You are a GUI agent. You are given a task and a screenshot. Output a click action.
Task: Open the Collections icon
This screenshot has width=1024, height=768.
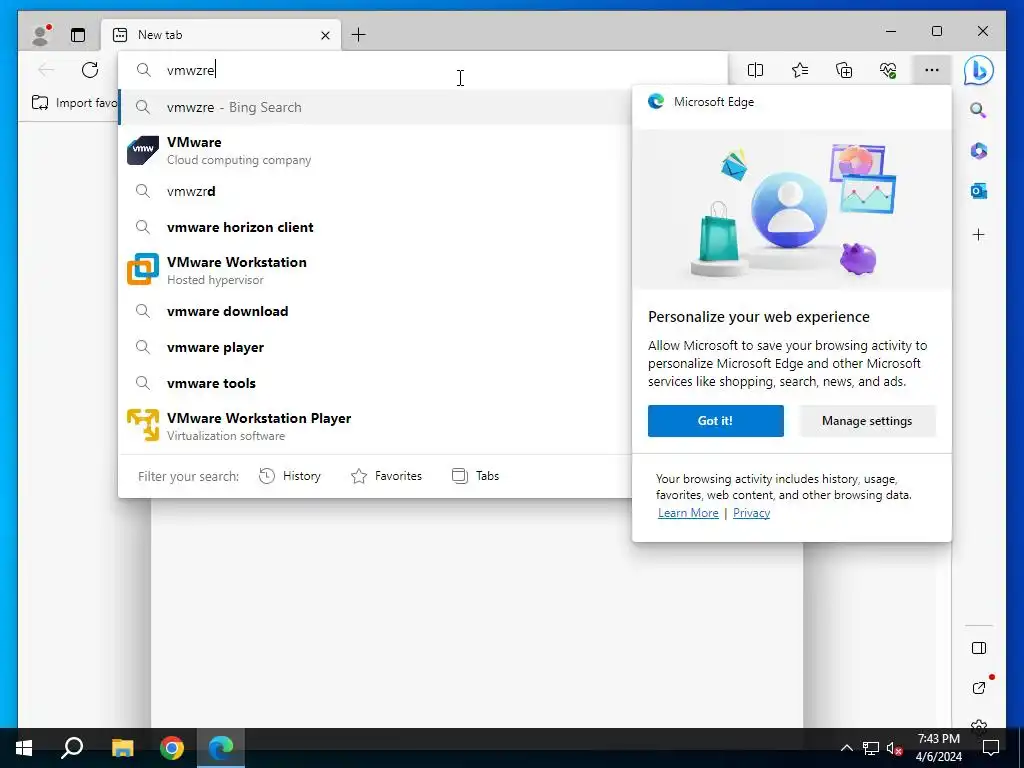[x=844, y=70]
